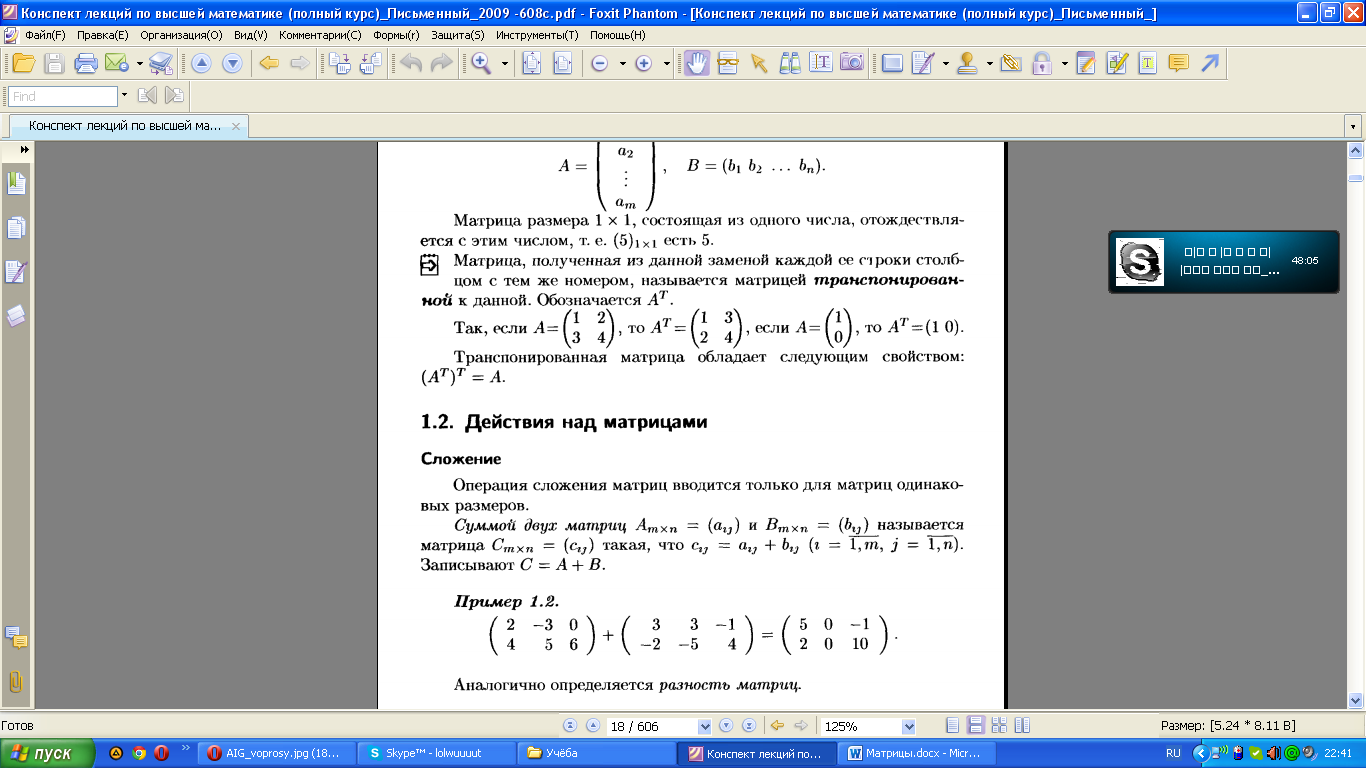Screen dimensions: 1366x768
Task: Click the Save diskette icon
Action: tap(54, 63)
